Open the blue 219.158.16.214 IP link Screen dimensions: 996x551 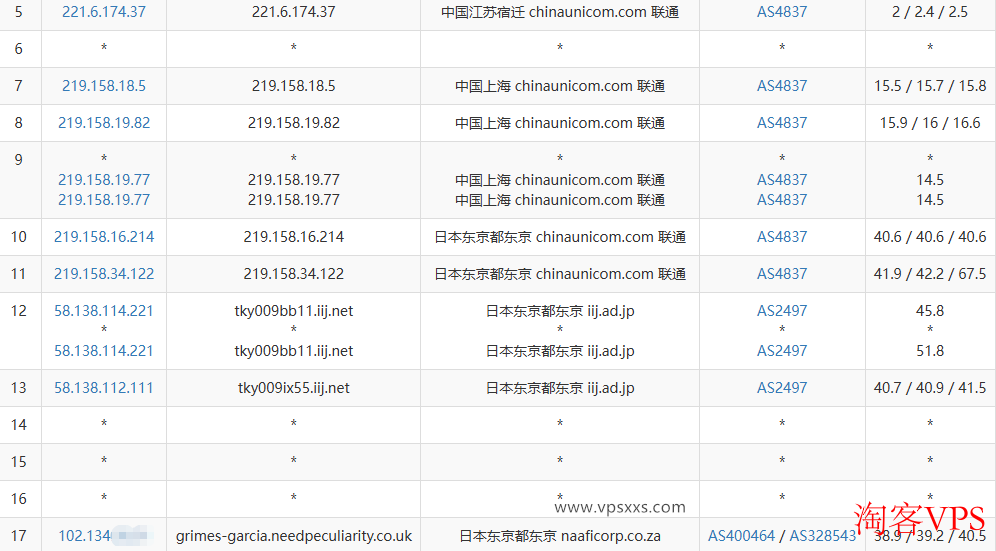[x=104, y=237]
